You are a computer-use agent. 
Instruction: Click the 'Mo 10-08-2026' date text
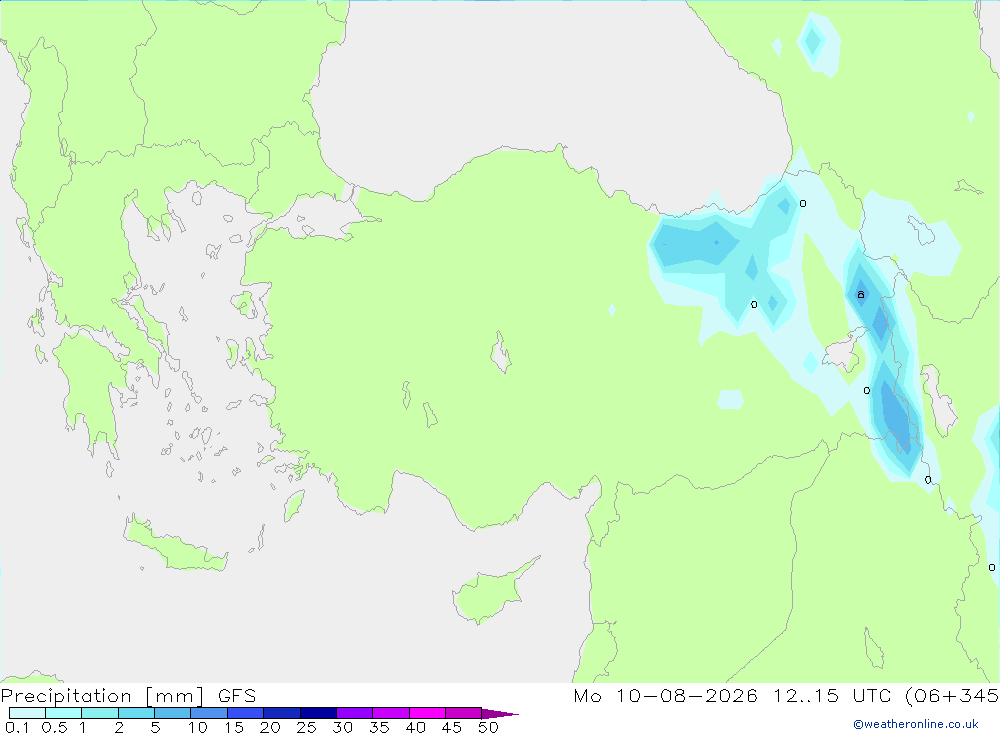666,696
